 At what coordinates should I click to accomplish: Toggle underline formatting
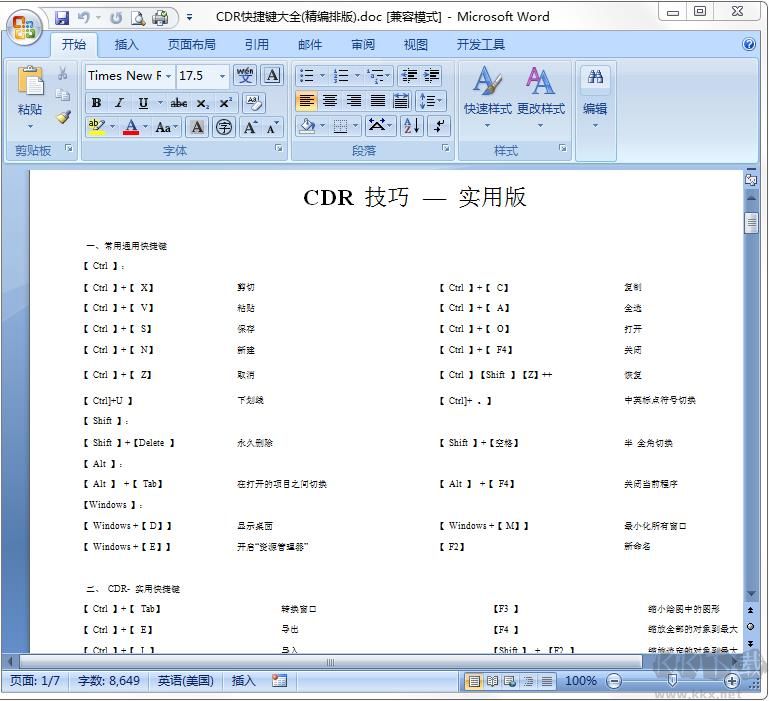click(143, 103)
